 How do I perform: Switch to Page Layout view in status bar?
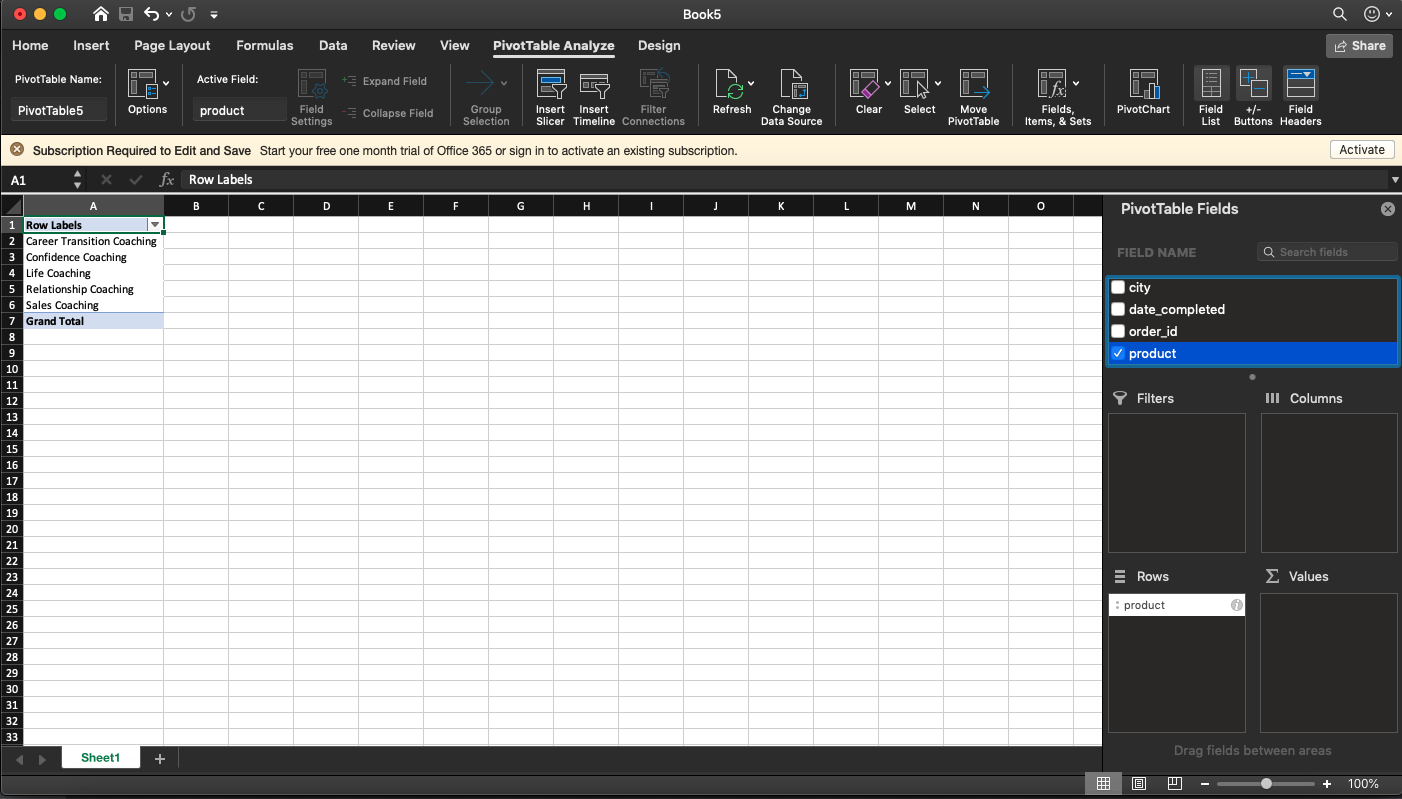click(1139, 784)
